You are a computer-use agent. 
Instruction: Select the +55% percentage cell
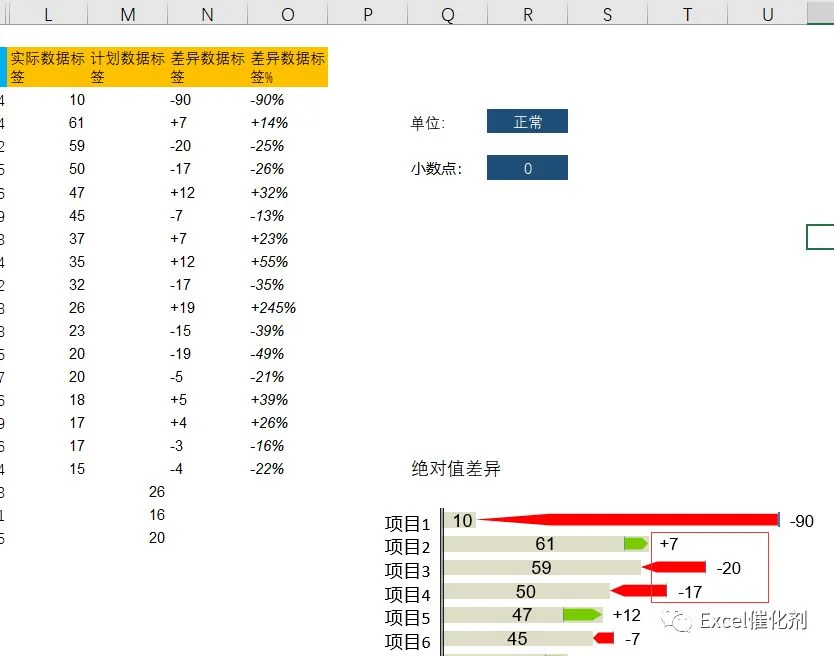coord(288,262)
